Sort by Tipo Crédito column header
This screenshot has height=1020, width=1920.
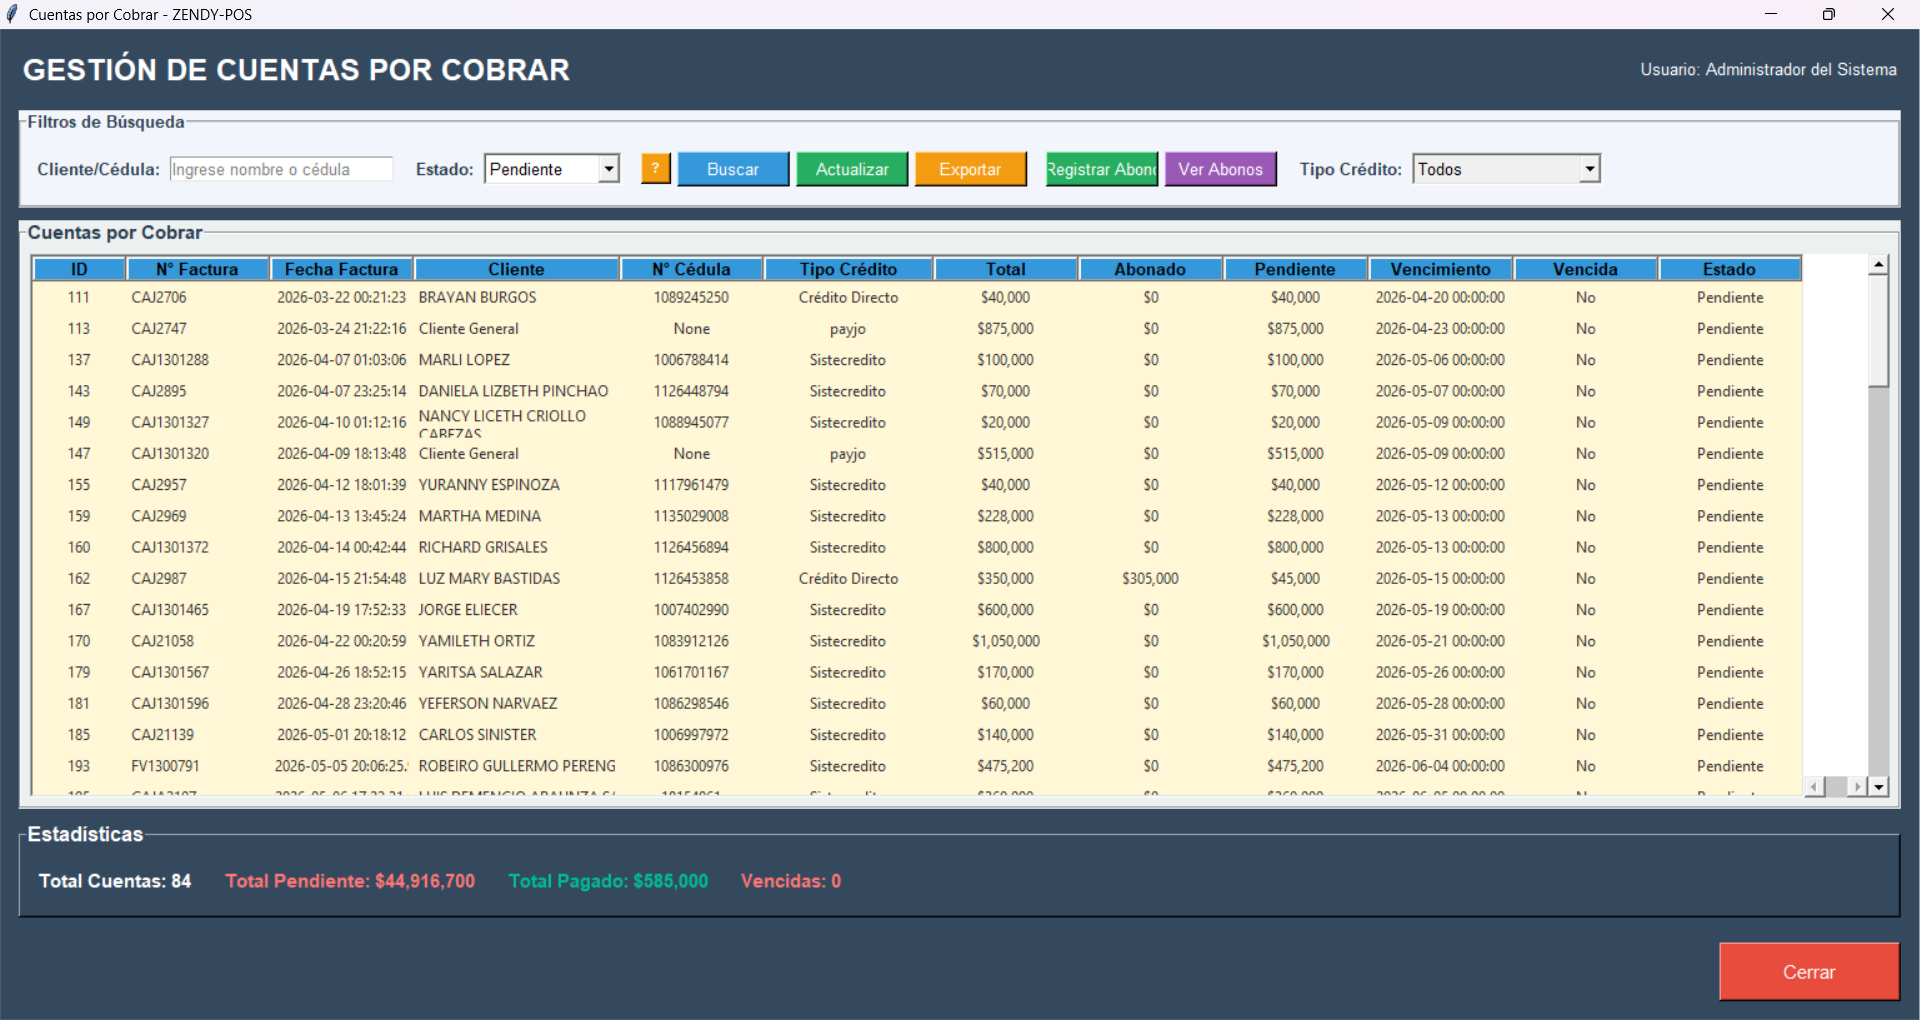848,269
